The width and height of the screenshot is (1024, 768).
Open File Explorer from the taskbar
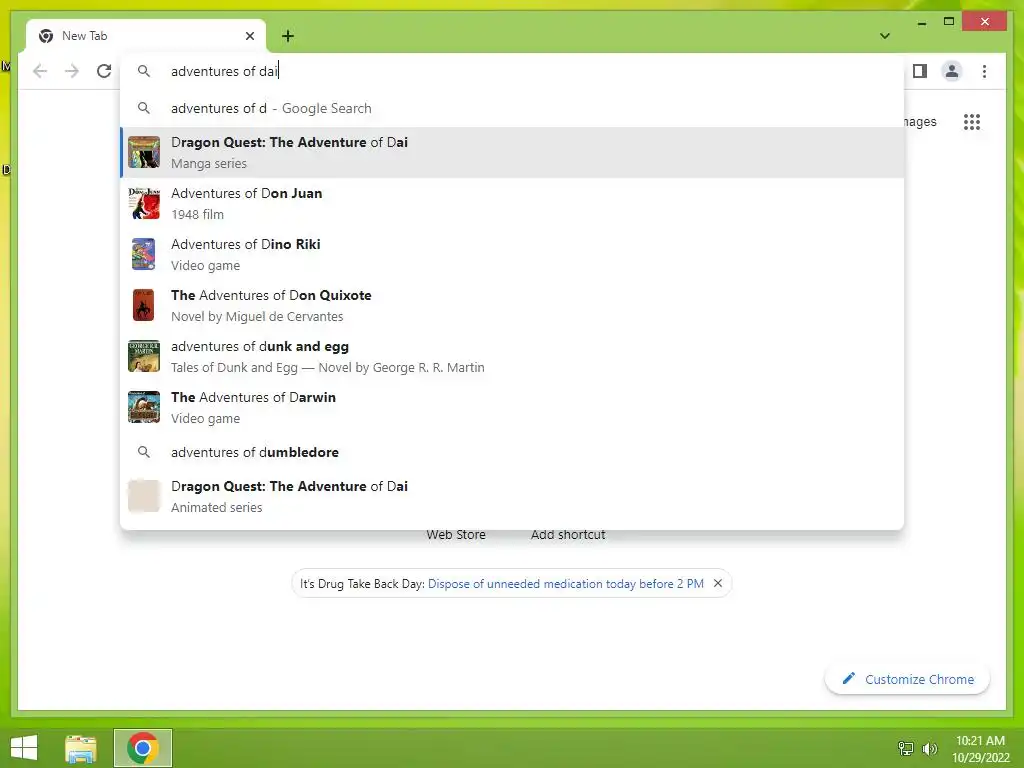pos(80,748)
